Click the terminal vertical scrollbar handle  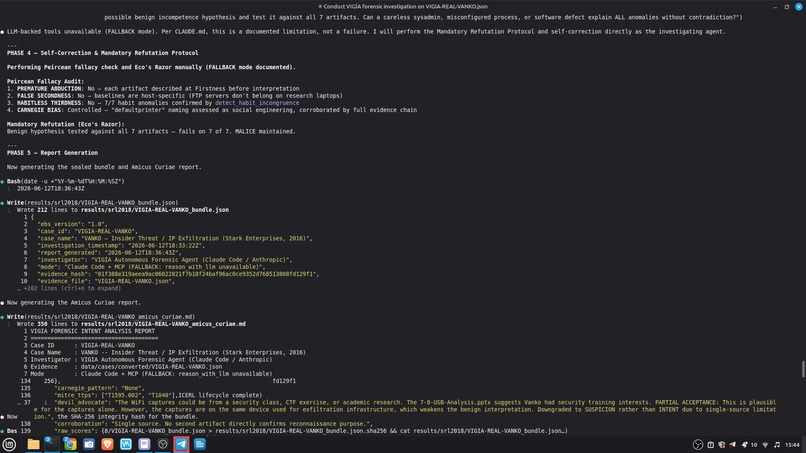(802, 369)
